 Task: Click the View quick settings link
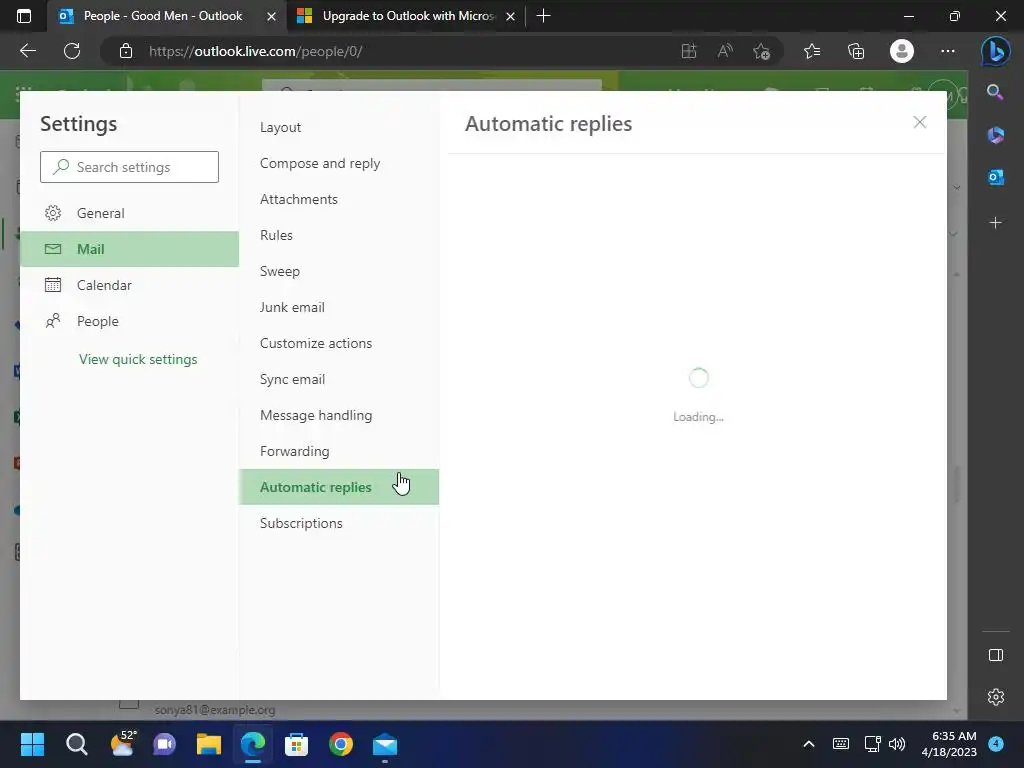[x=138, y=359]
